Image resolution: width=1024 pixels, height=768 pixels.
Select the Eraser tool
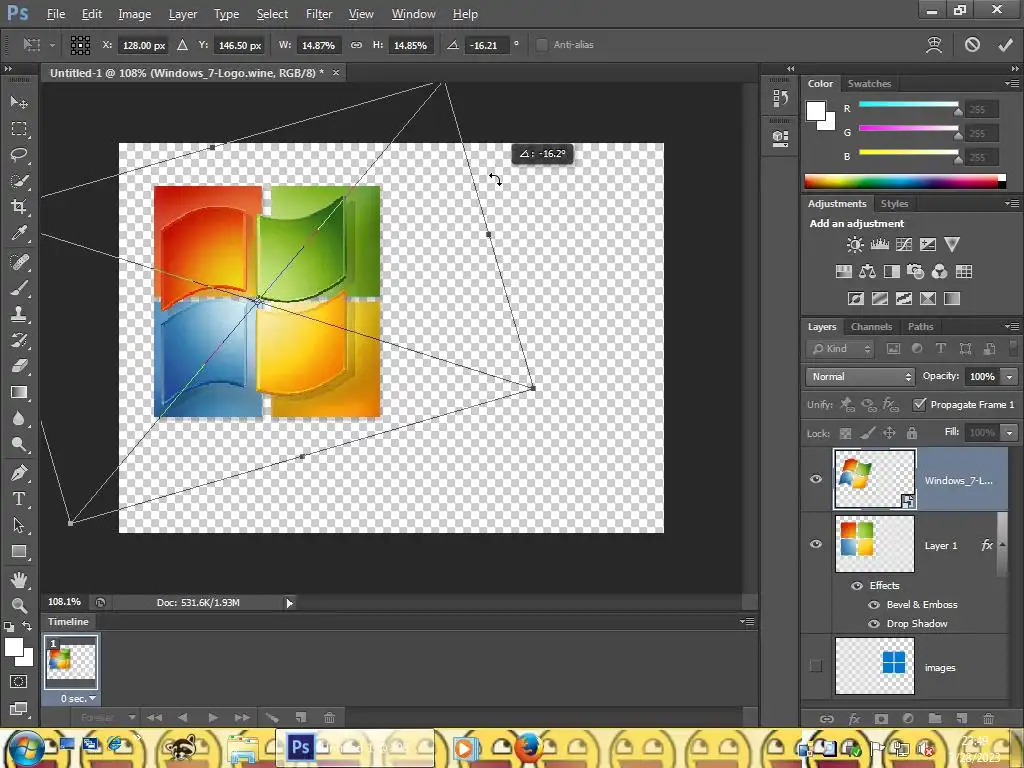(19, 366)
